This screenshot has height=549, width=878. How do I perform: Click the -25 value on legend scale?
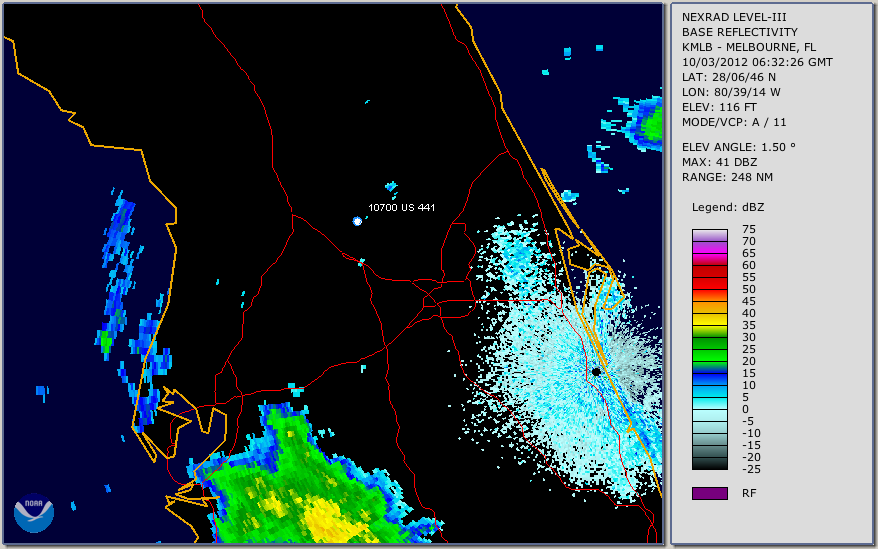[751, 469]
